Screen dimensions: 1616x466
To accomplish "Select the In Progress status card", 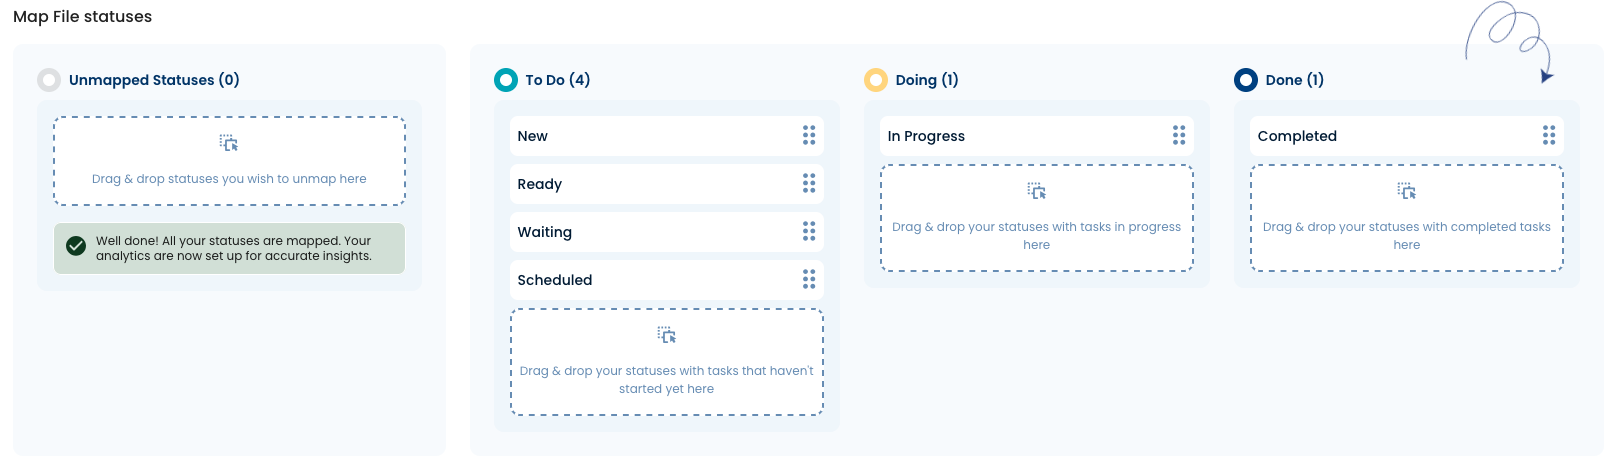I will point(1037,136).
